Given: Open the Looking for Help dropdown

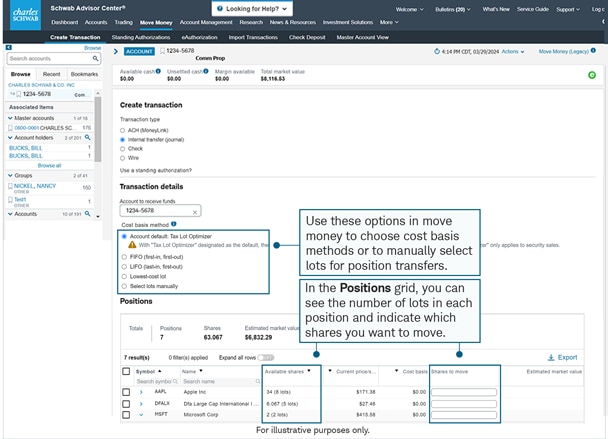Looking at the screenshot, I should pos(252,9).
